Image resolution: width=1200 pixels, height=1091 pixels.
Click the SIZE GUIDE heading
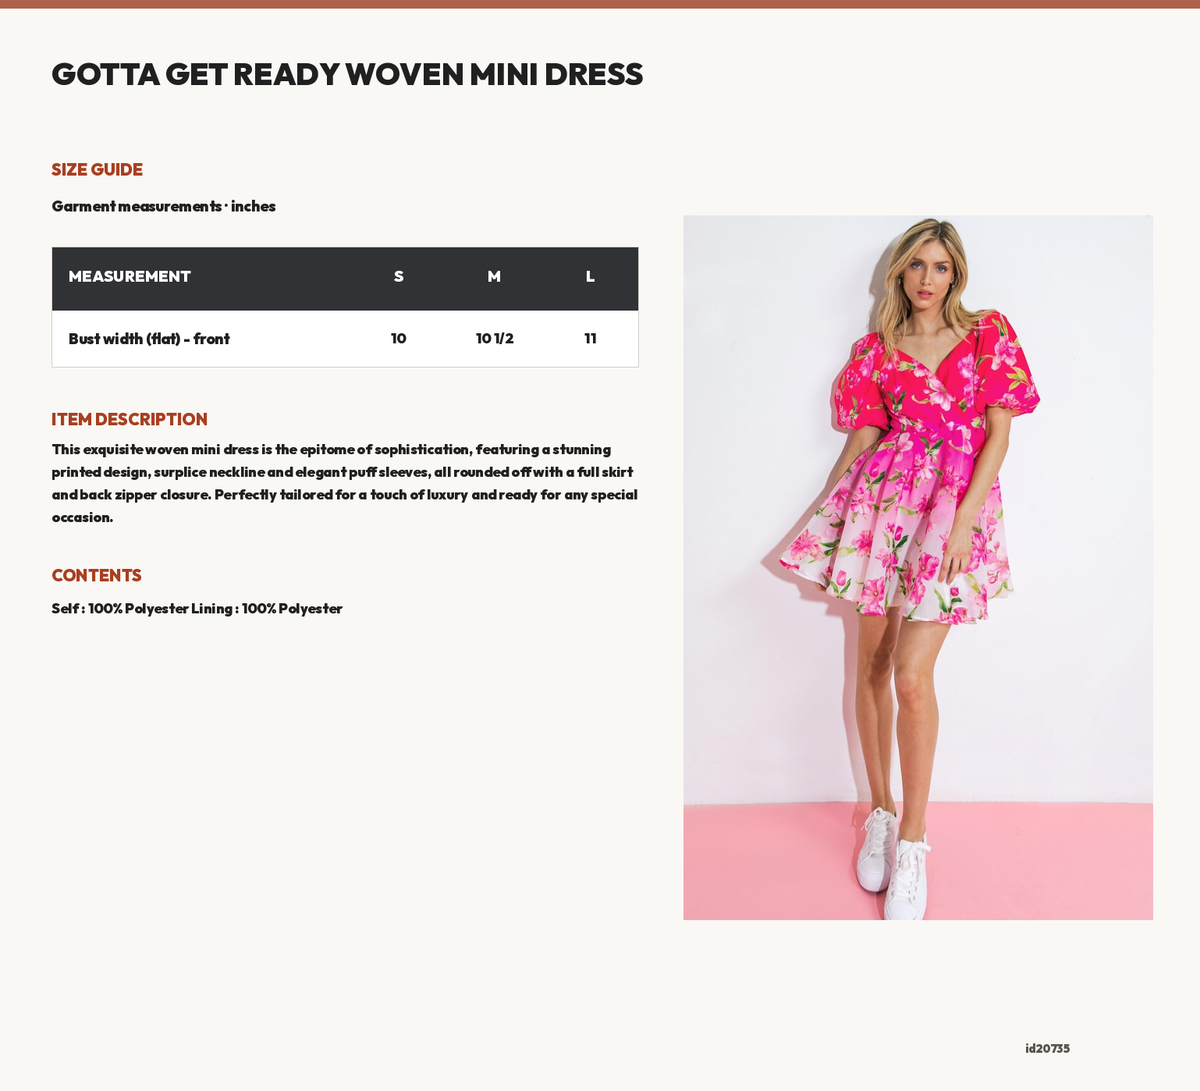click(97, 170)
